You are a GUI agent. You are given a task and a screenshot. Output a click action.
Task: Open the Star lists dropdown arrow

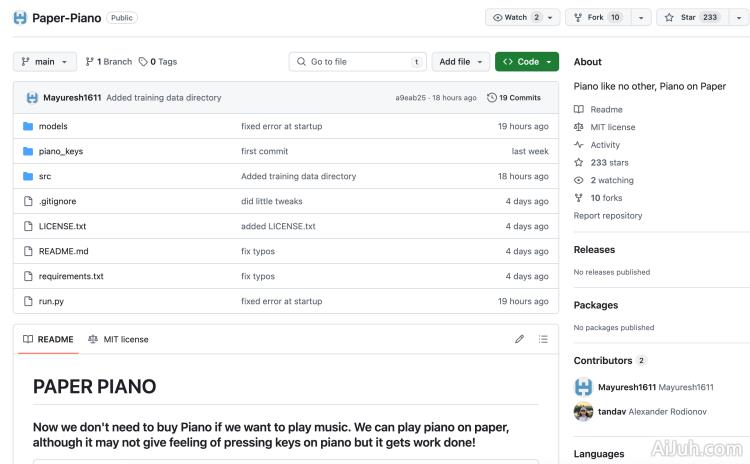click(735, 18)
